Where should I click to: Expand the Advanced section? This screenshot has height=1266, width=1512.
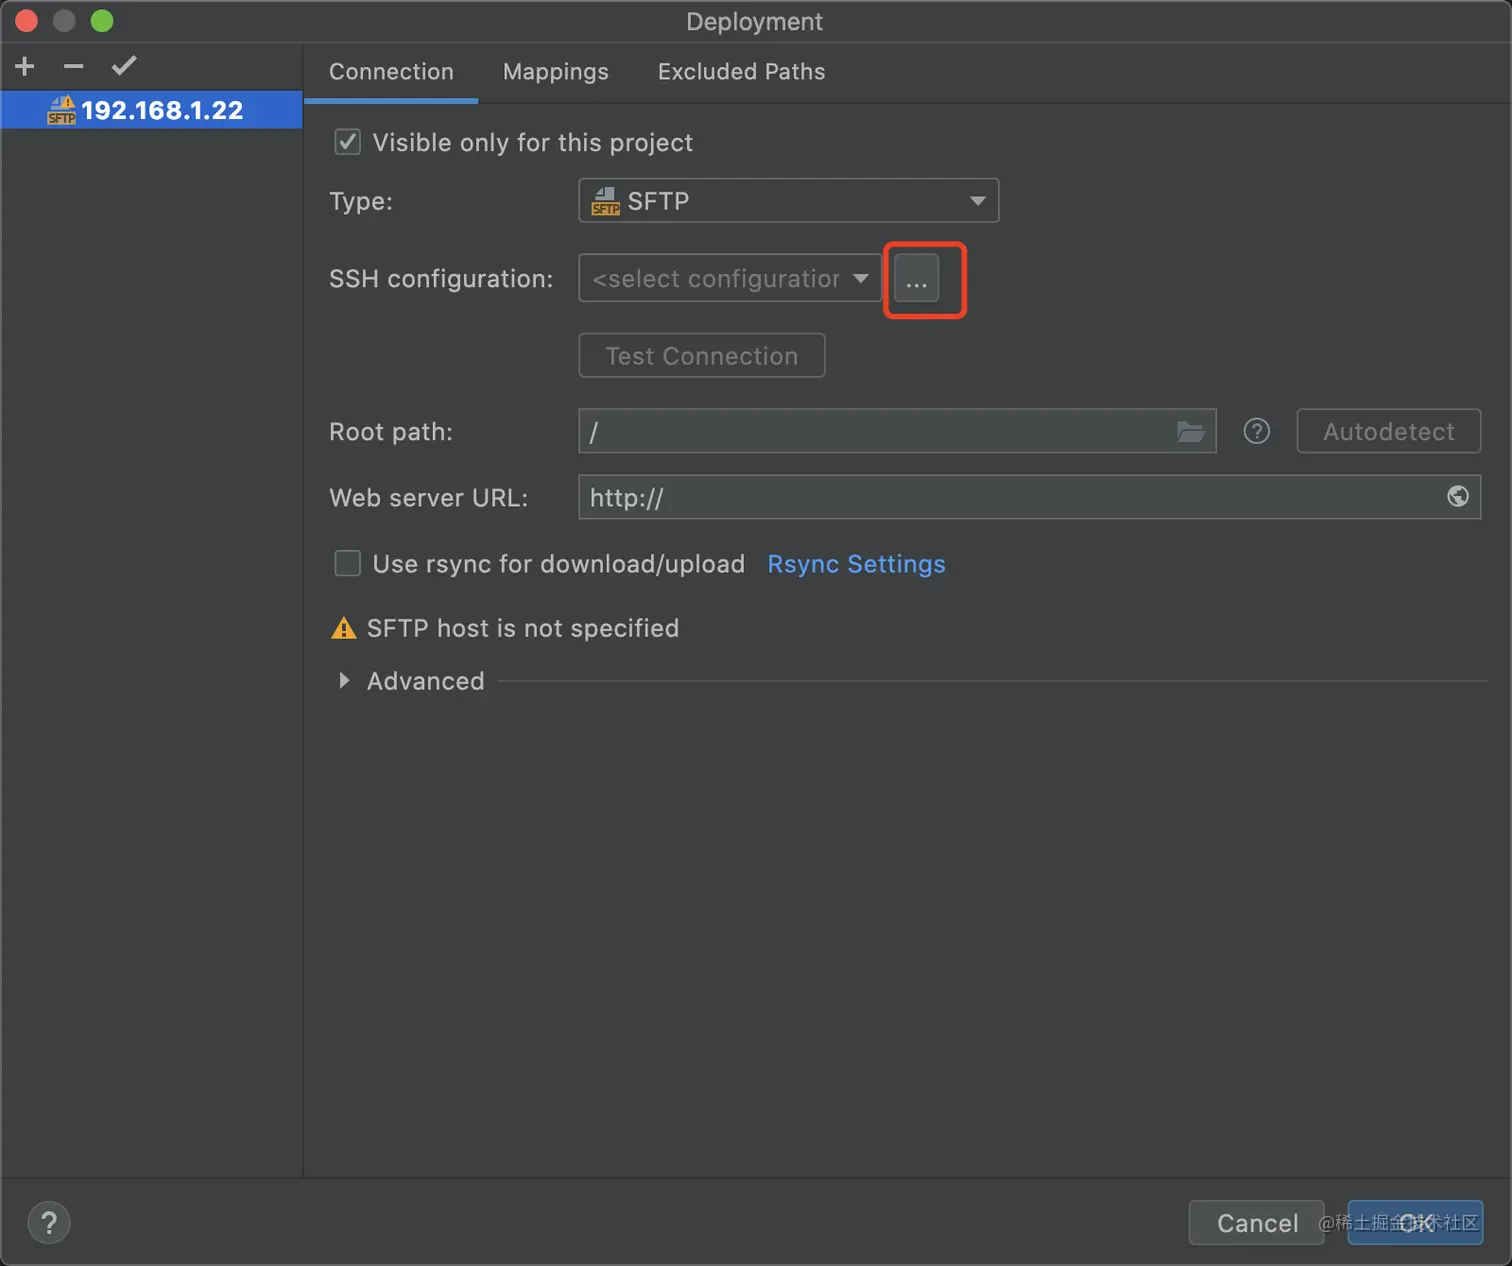tap(344, 681)
